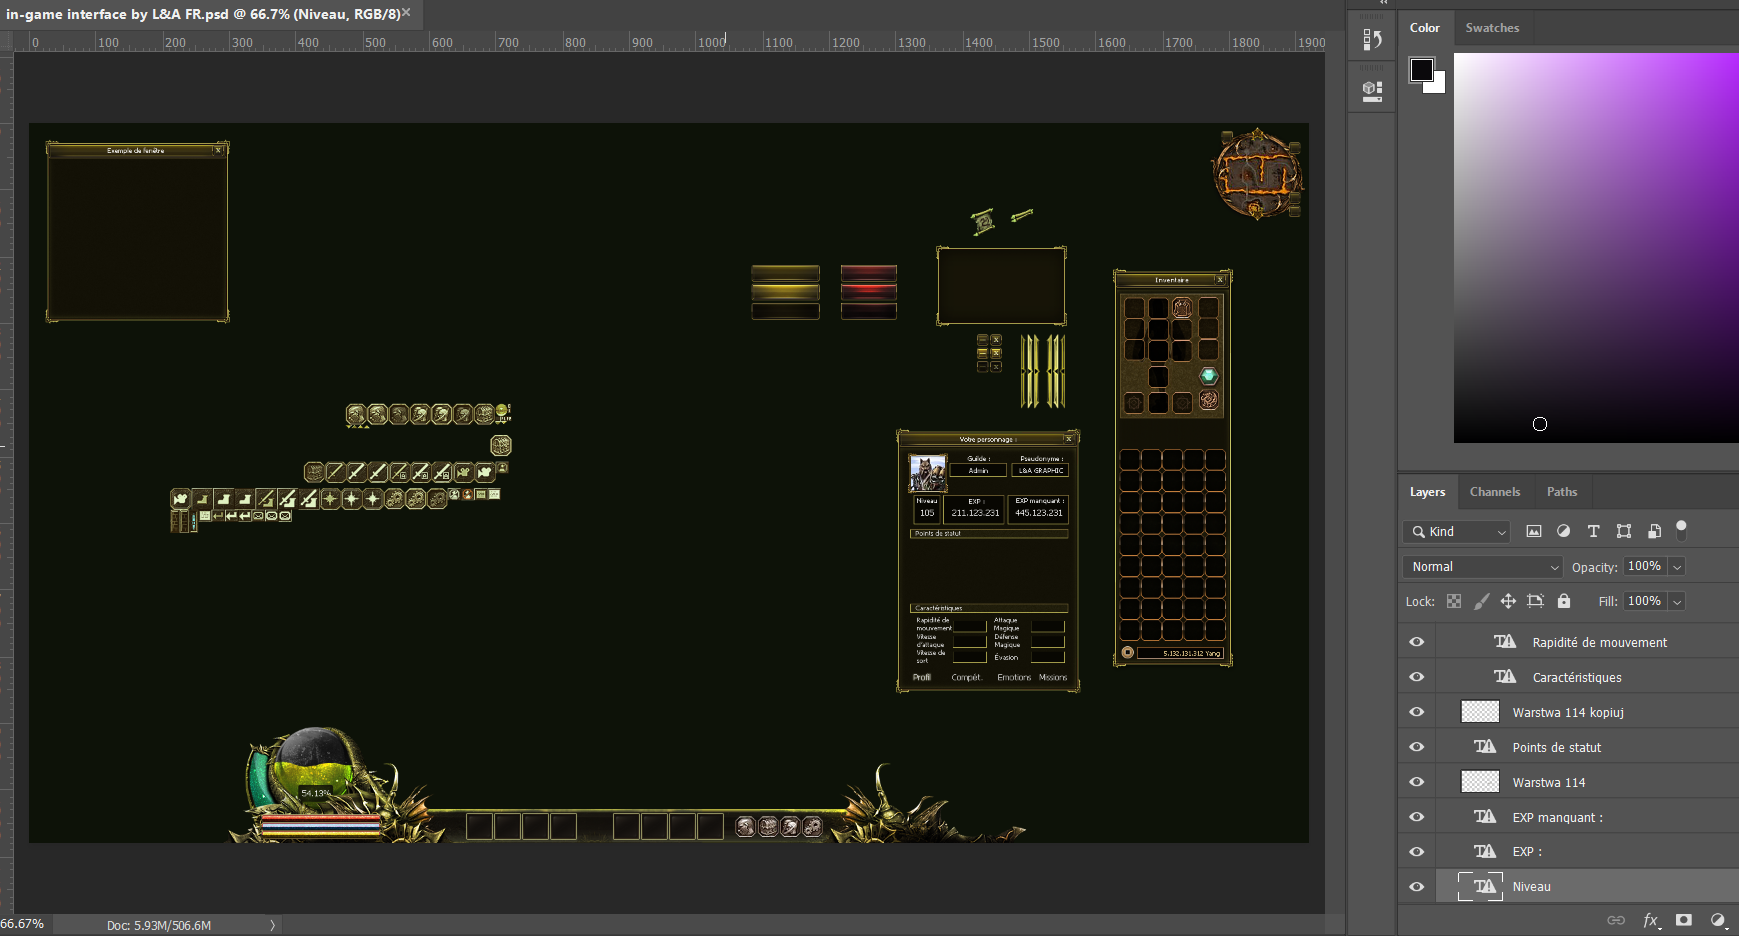Turn off the layer filtering switch
The image size is (1739, 936).
click(x=1681, y=529)
